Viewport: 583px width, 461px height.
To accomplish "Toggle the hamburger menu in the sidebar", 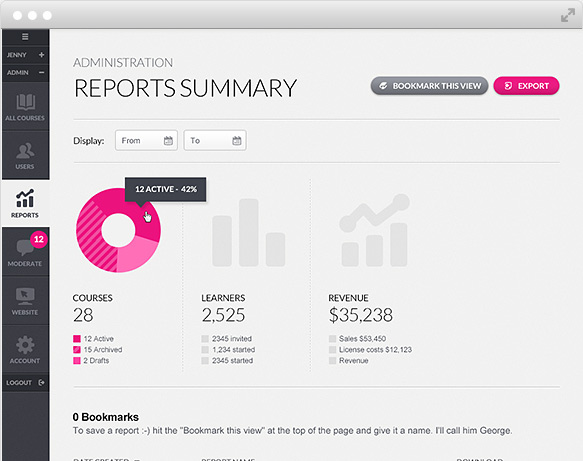I will click(25, 36).
